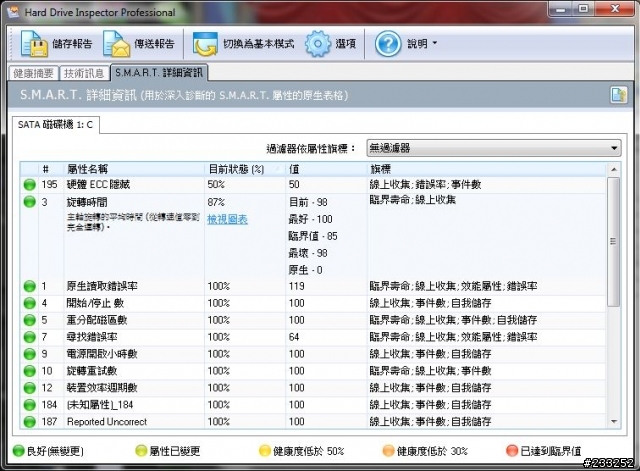Click the 儲存報告 save report icon
640x471 pixels.
coord(34,43)
